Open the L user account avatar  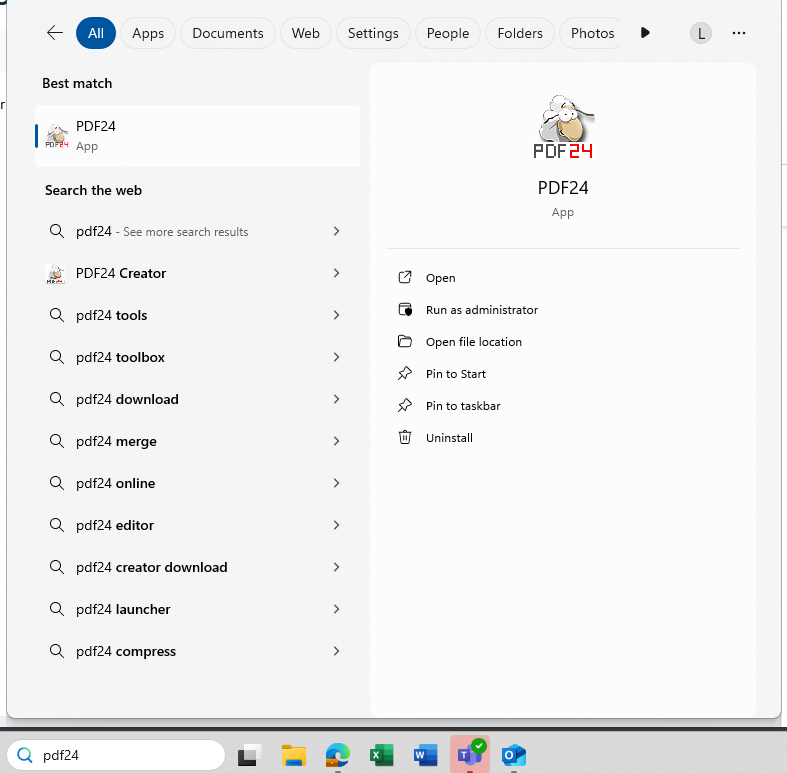click(701, 33)
